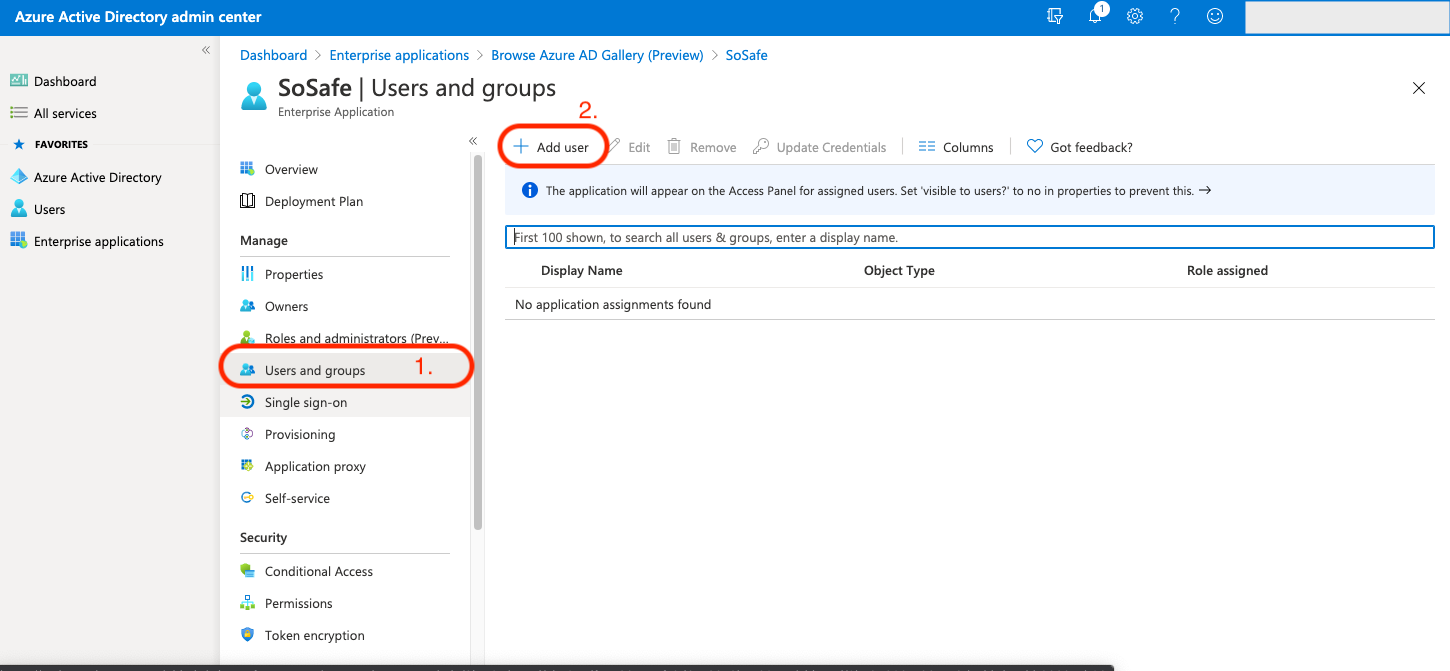Open Token encryption under Security

(x=315, y=635)
